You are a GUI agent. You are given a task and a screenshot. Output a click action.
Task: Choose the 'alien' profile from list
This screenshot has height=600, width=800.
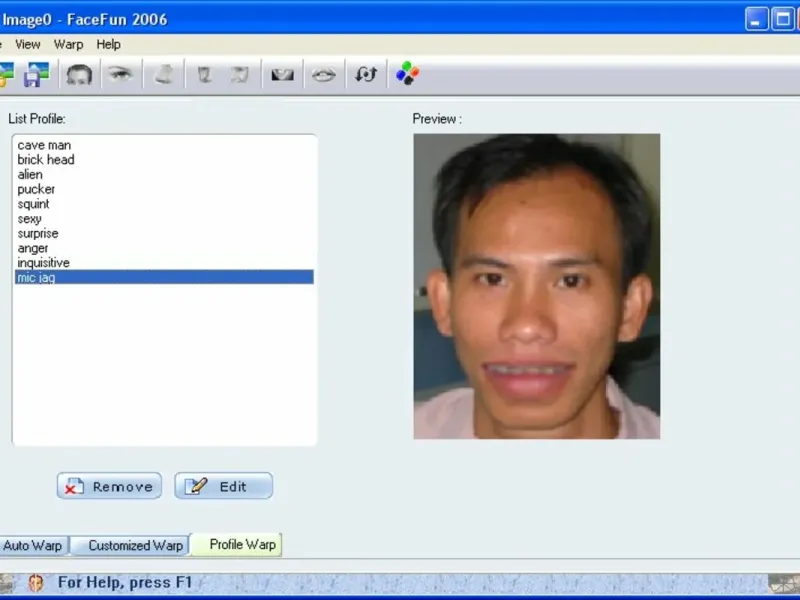[x=30, y=174]
